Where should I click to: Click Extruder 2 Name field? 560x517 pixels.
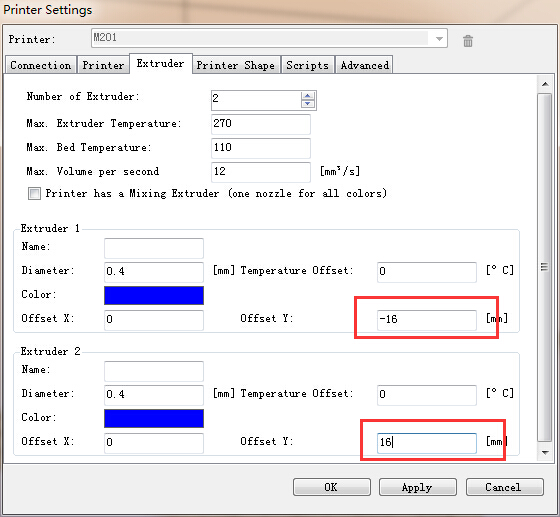coord(154,371)
